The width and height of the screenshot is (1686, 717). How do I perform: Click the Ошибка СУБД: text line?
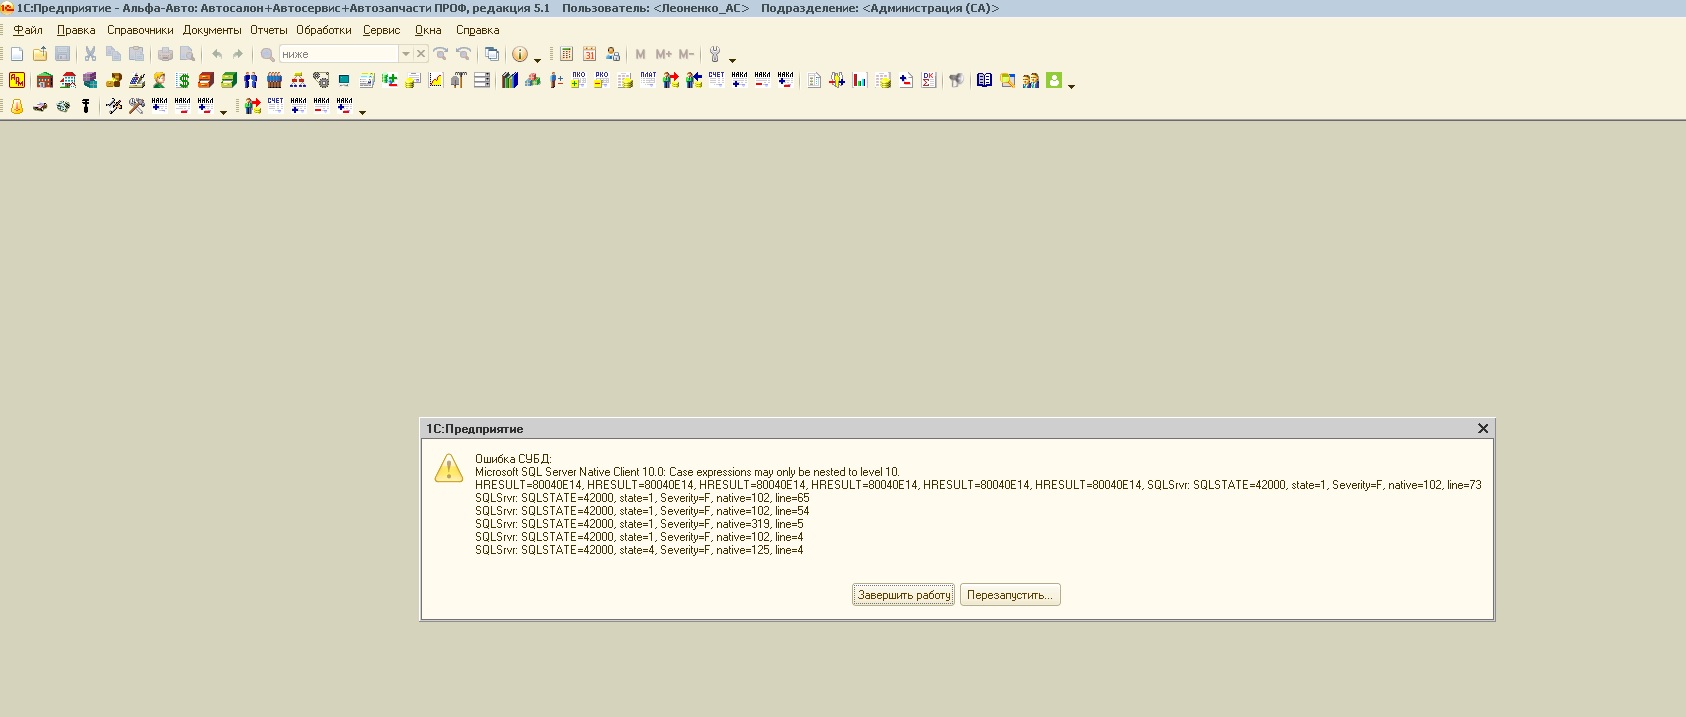(513, 459)
